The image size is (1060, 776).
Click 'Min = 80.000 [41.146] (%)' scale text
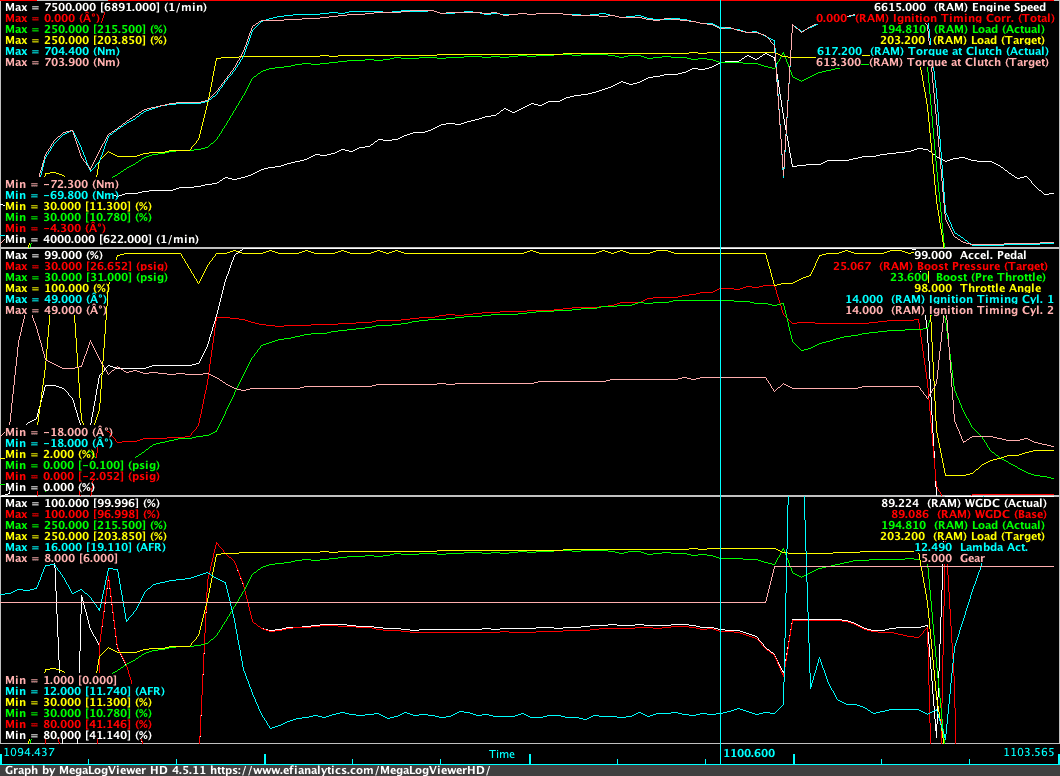(78, 724)
